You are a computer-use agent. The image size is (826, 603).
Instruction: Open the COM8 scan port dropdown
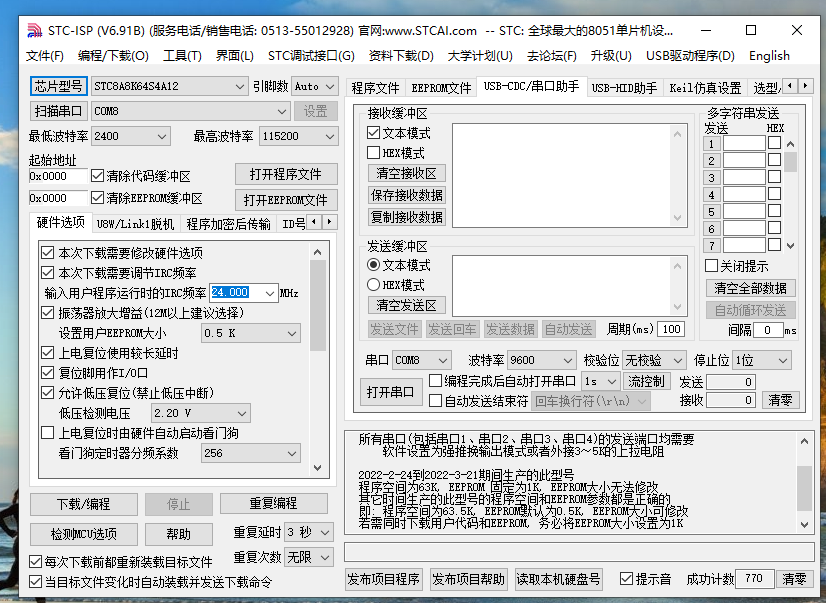pyautogui.click(x=191, y=111)
